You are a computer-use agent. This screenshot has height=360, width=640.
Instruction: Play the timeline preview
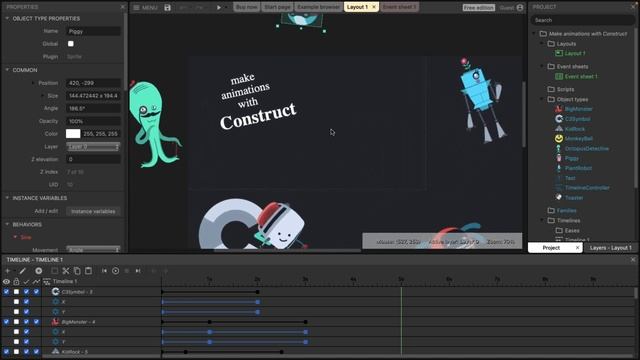(116, 271)
